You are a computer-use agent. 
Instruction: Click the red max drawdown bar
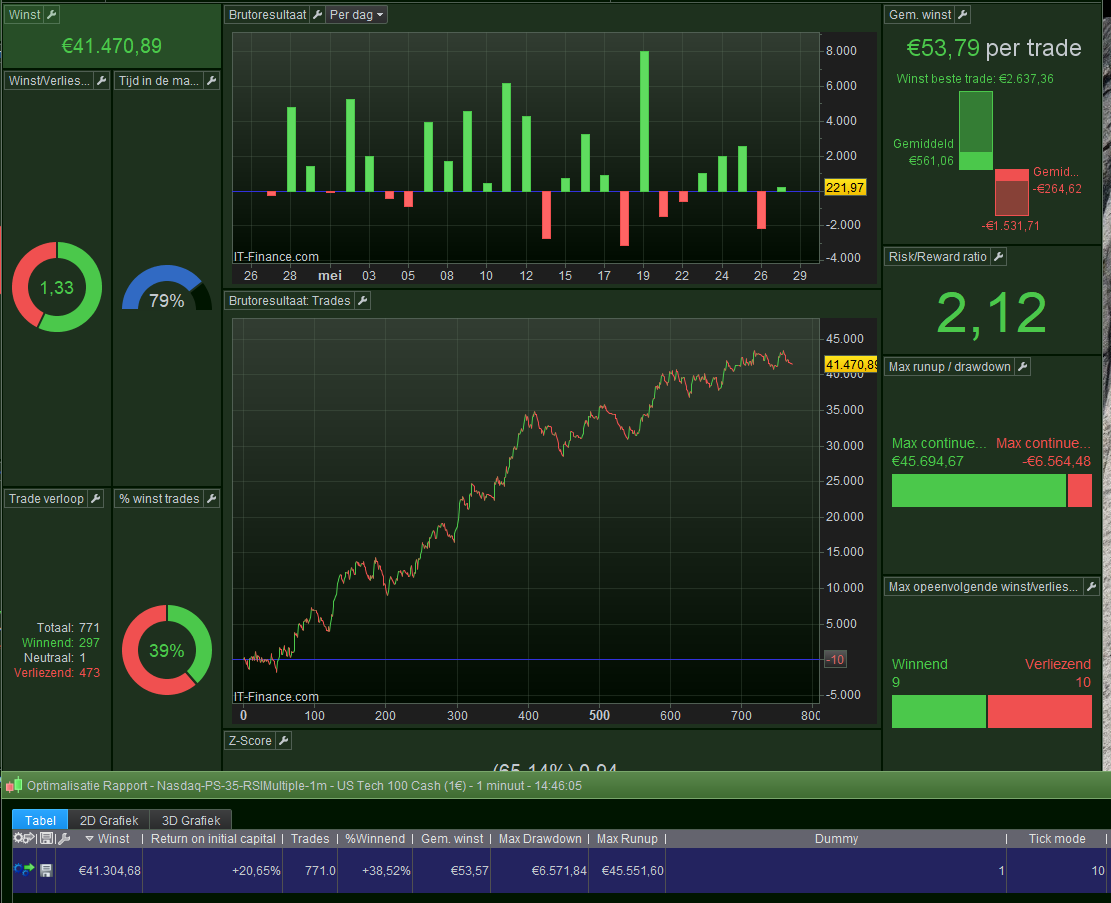pyautogui.click(x=1079, y=490)
